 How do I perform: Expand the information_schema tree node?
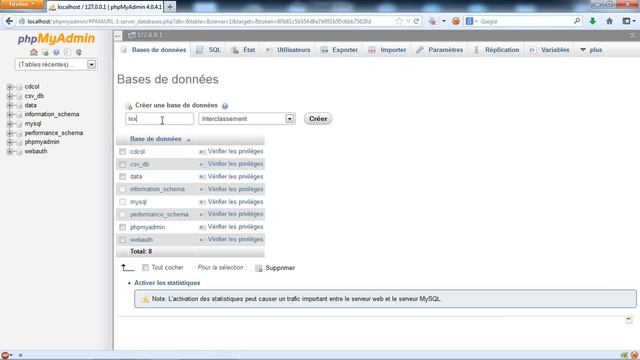tap(10, 115)
